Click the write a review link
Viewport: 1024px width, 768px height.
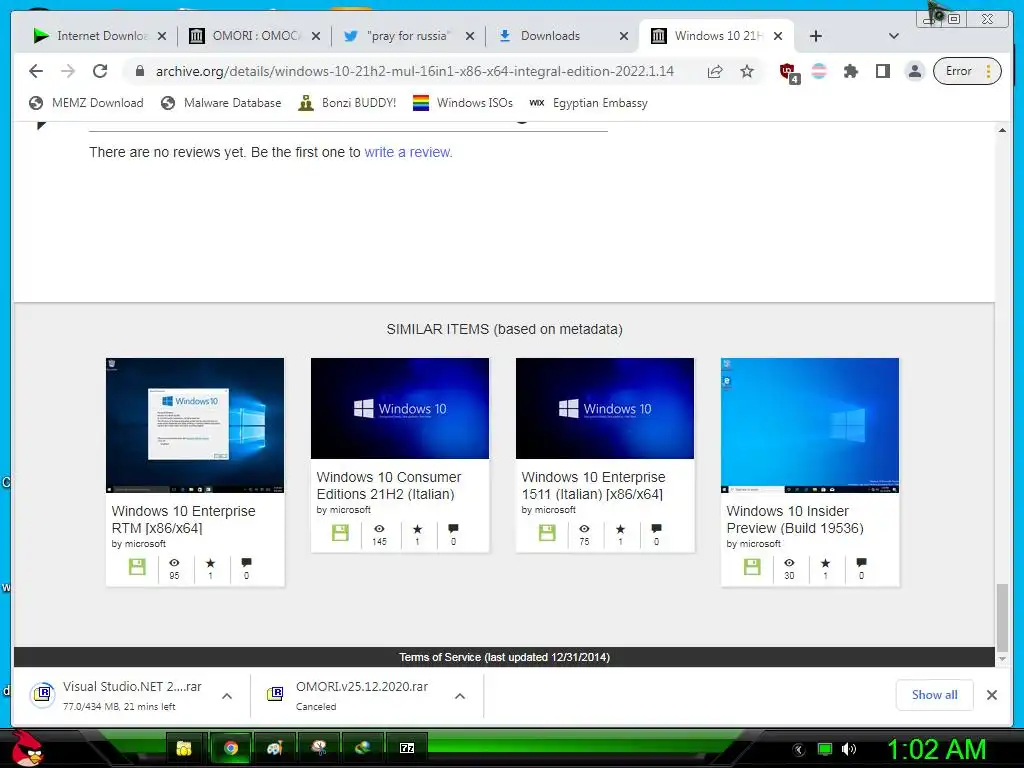tap(408, 152)
